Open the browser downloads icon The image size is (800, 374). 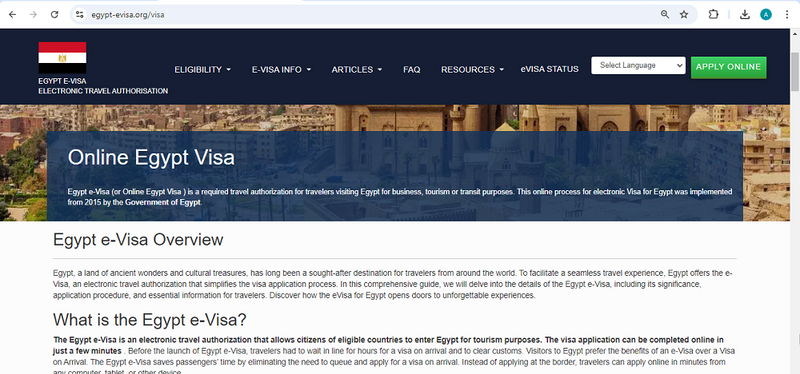(x=745, y=15)
